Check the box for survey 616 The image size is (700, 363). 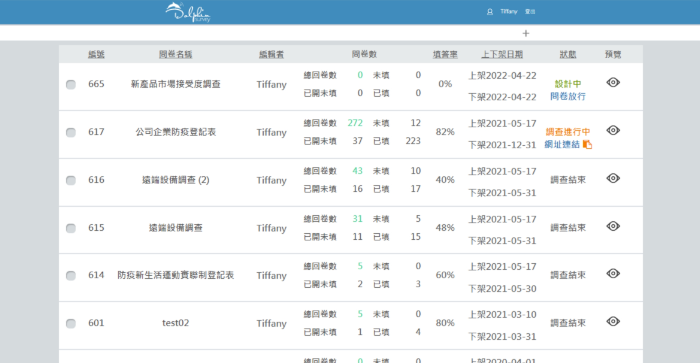click(71, 180)
